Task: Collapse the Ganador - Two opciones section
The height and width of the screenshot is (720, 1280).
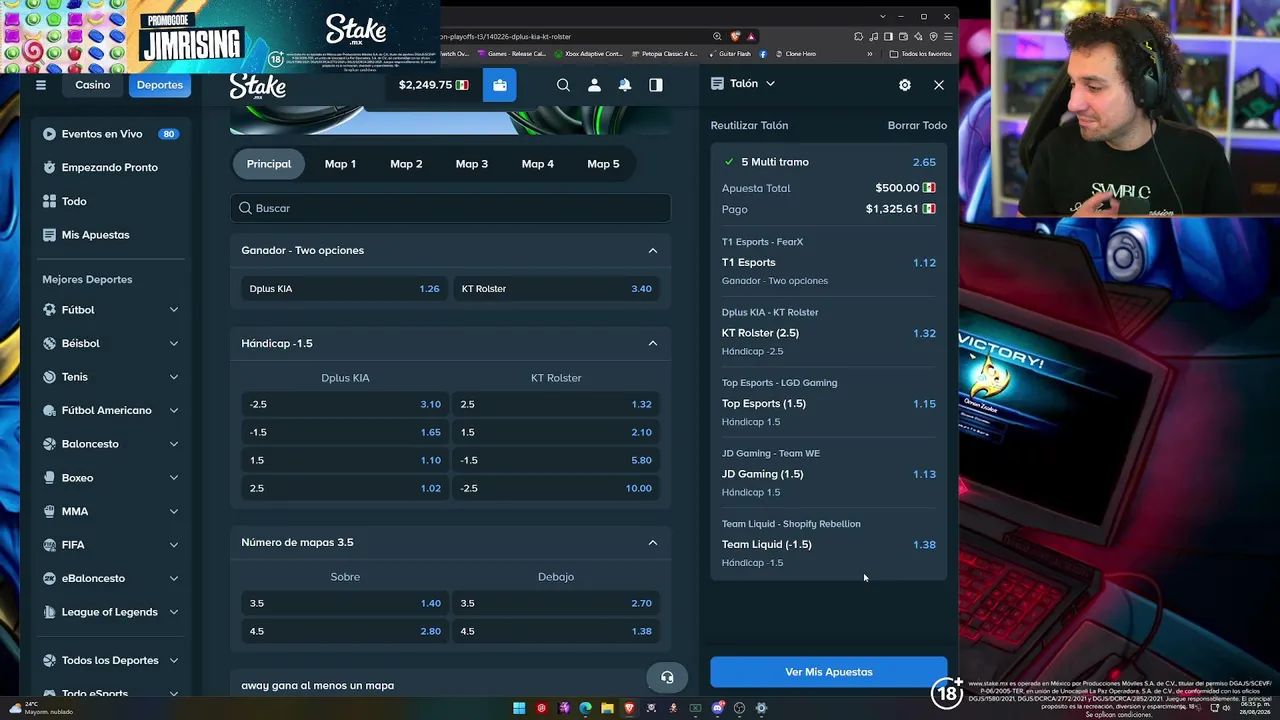Action: pos(653,251)
